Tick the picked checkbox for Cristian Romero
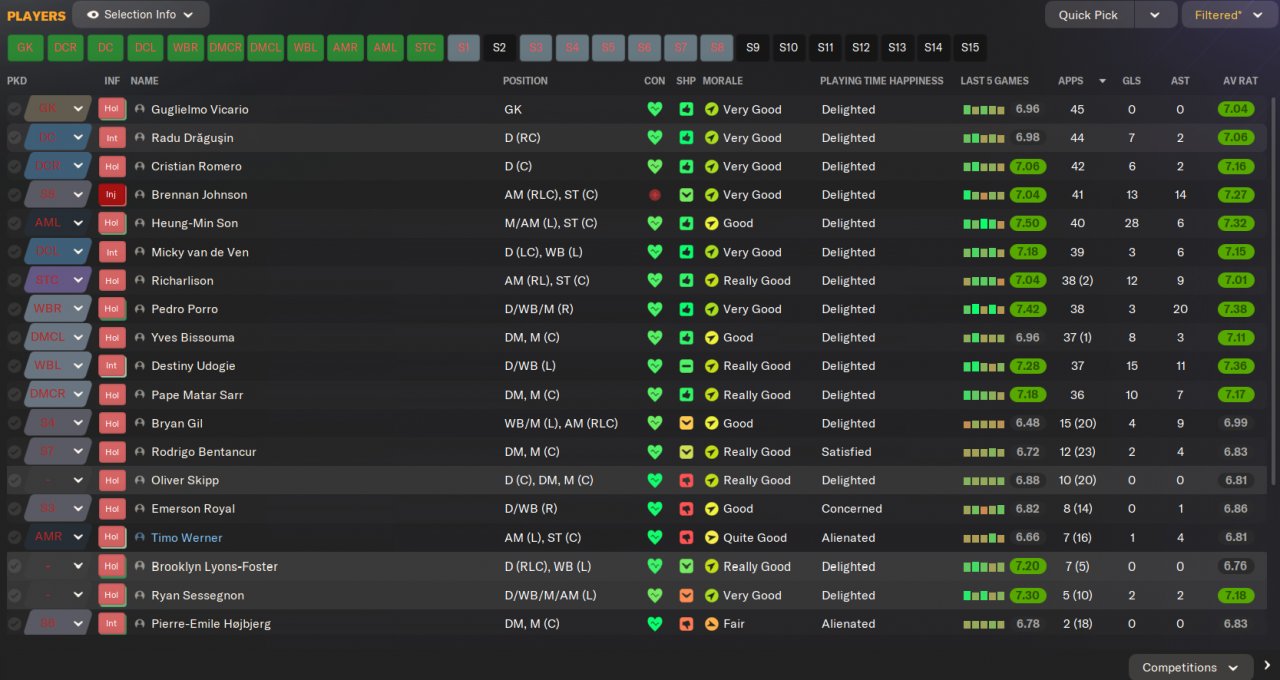 tap(15, 166)
